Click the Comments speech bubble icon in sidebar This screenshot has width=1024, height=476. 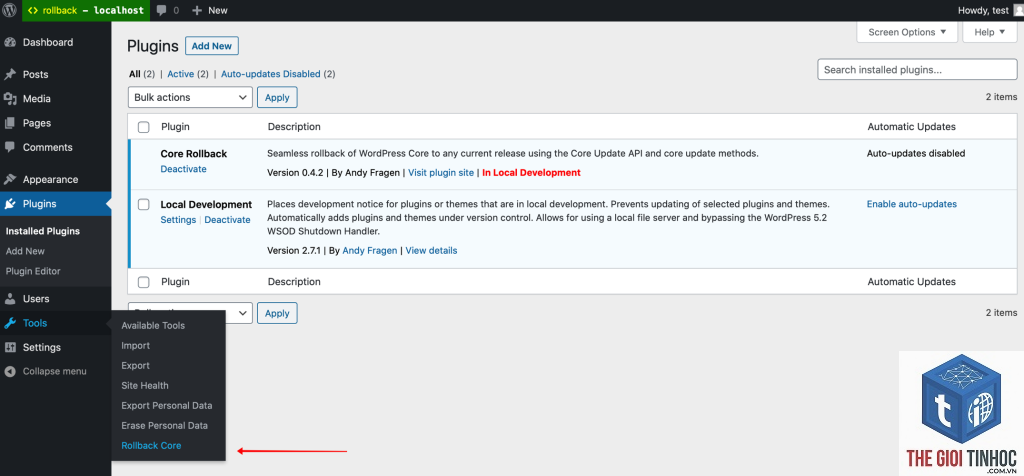coord(10,147)
